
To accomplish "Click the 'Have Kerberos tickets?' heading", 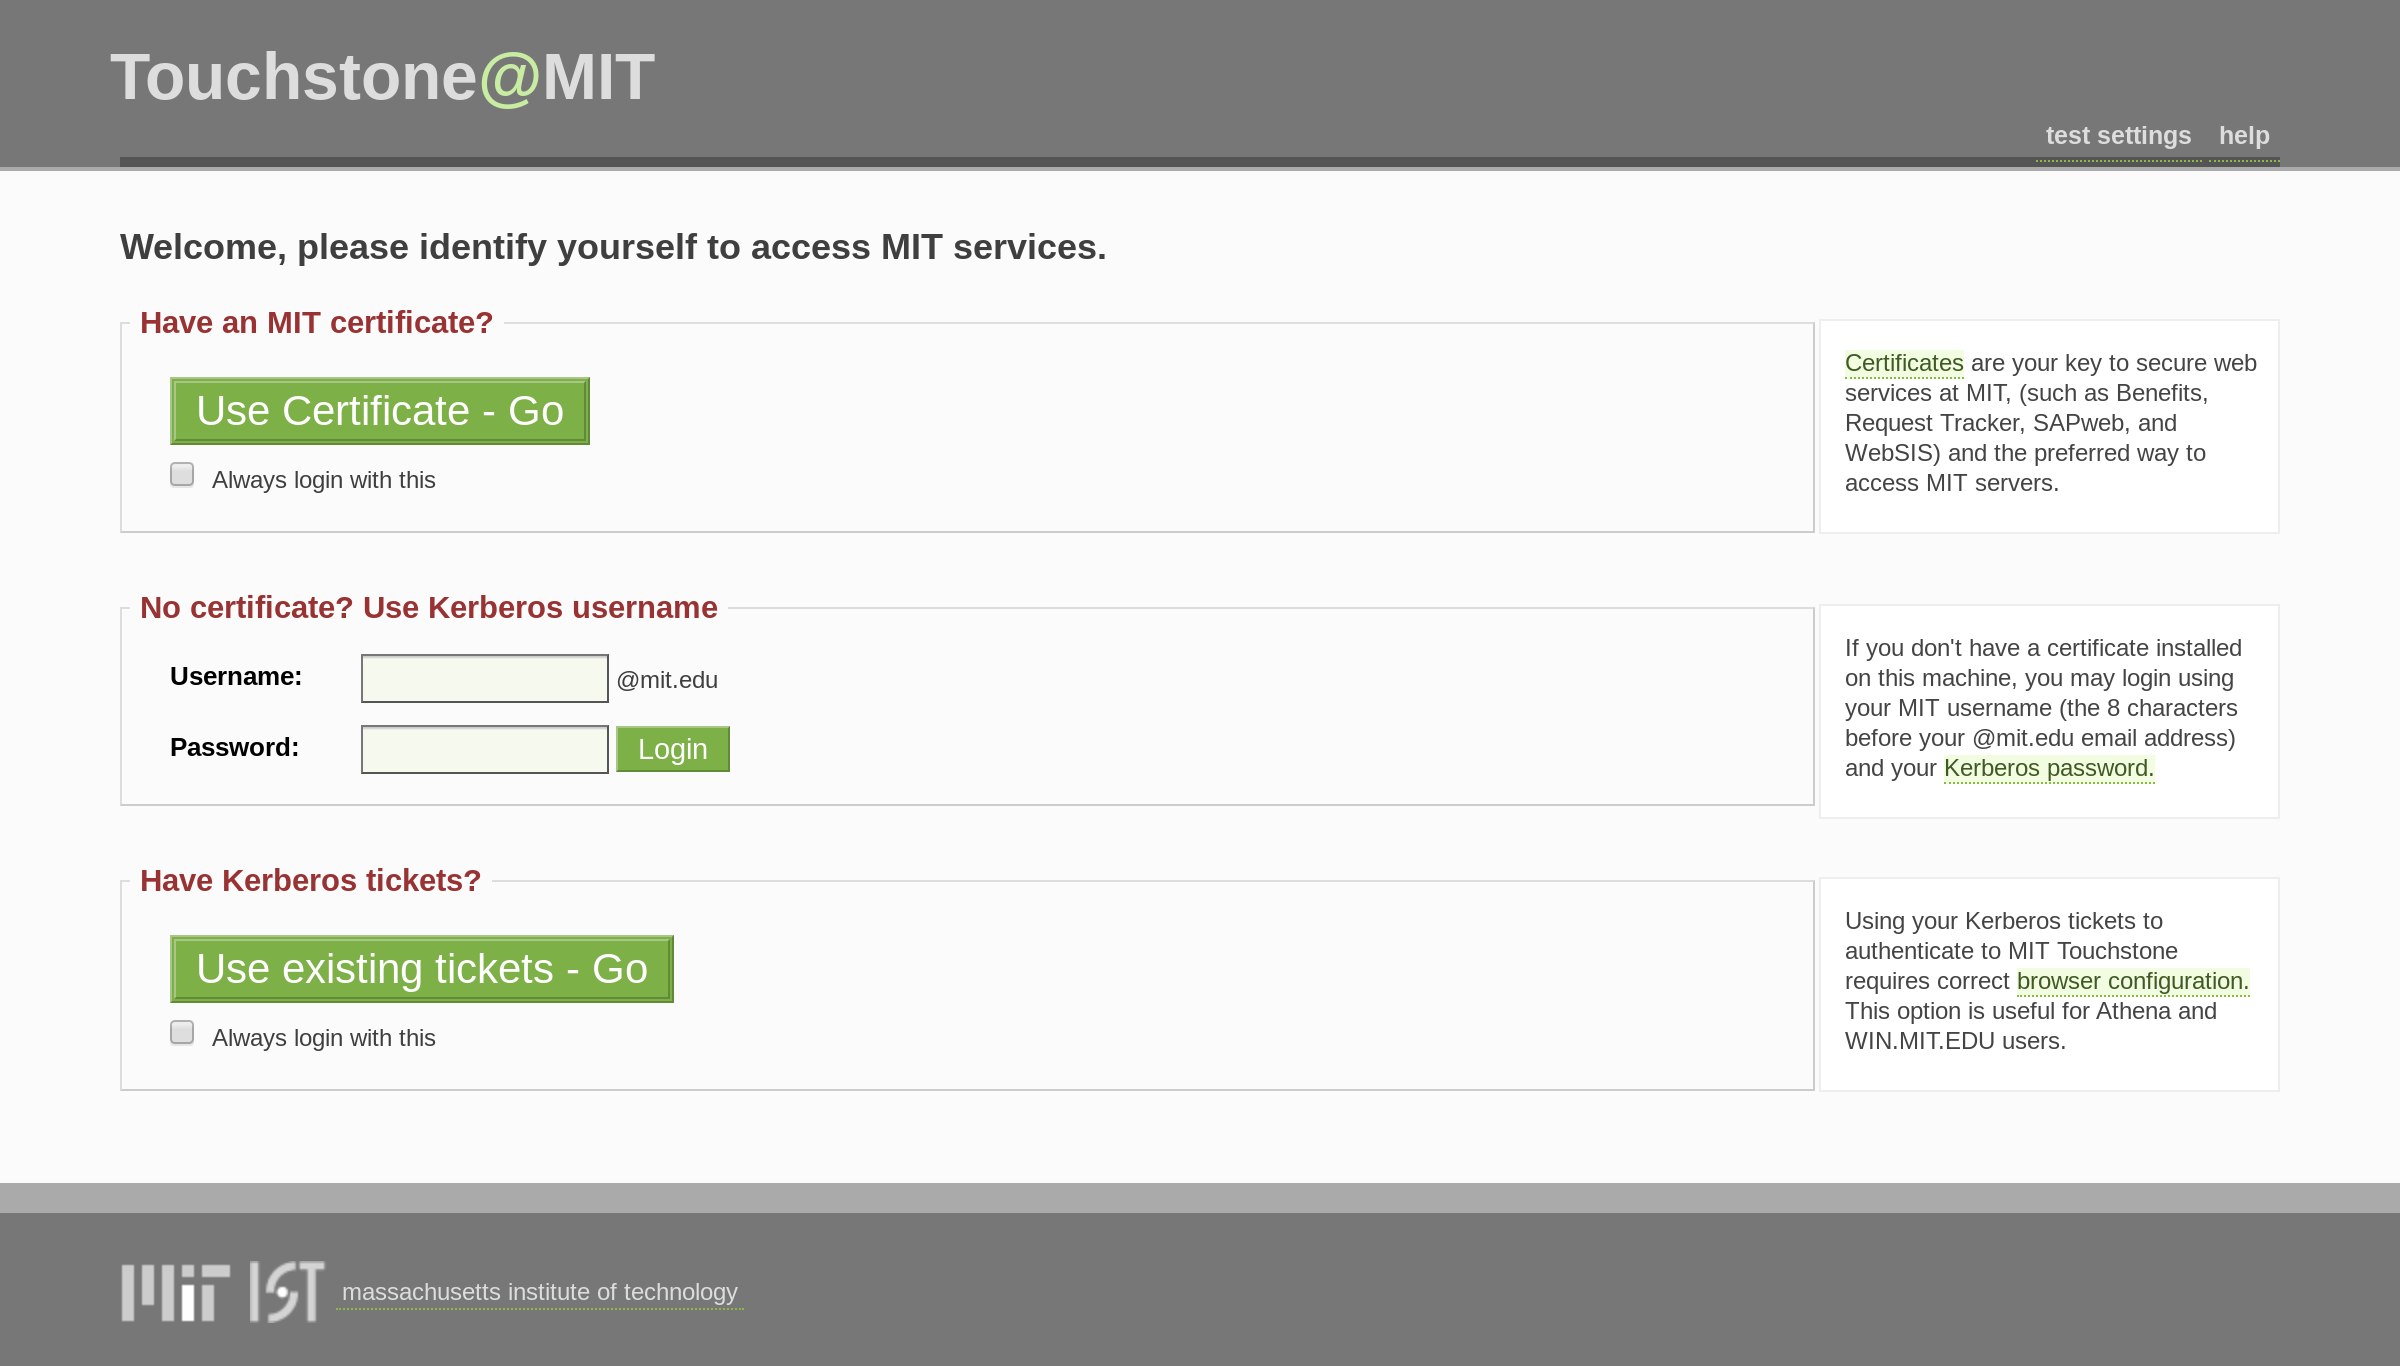I will click(x=310, y=881).
